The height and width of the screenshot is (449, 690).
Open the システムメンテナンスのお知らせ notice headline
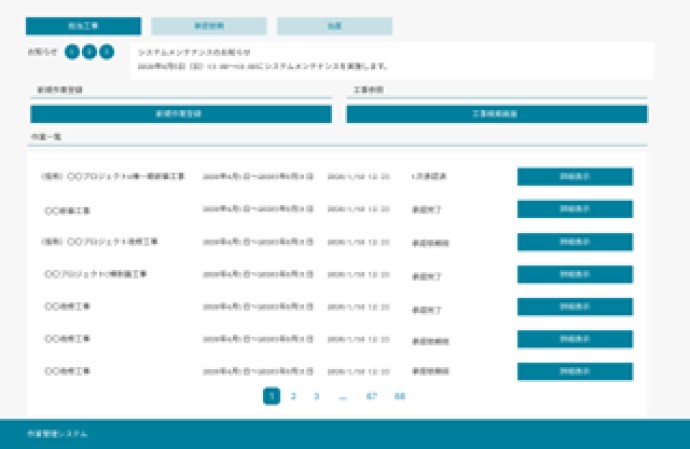click(194, 52)
